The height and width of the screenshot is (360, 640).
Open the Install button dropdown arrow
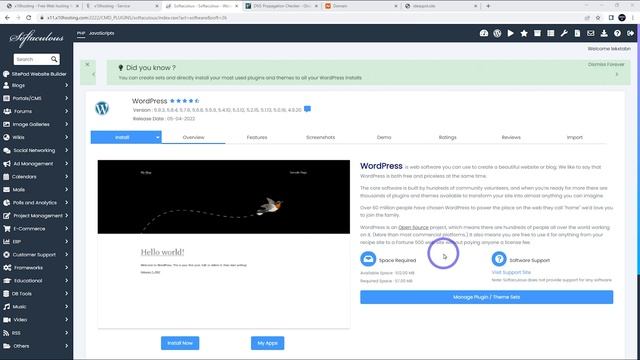click(158, 138)
